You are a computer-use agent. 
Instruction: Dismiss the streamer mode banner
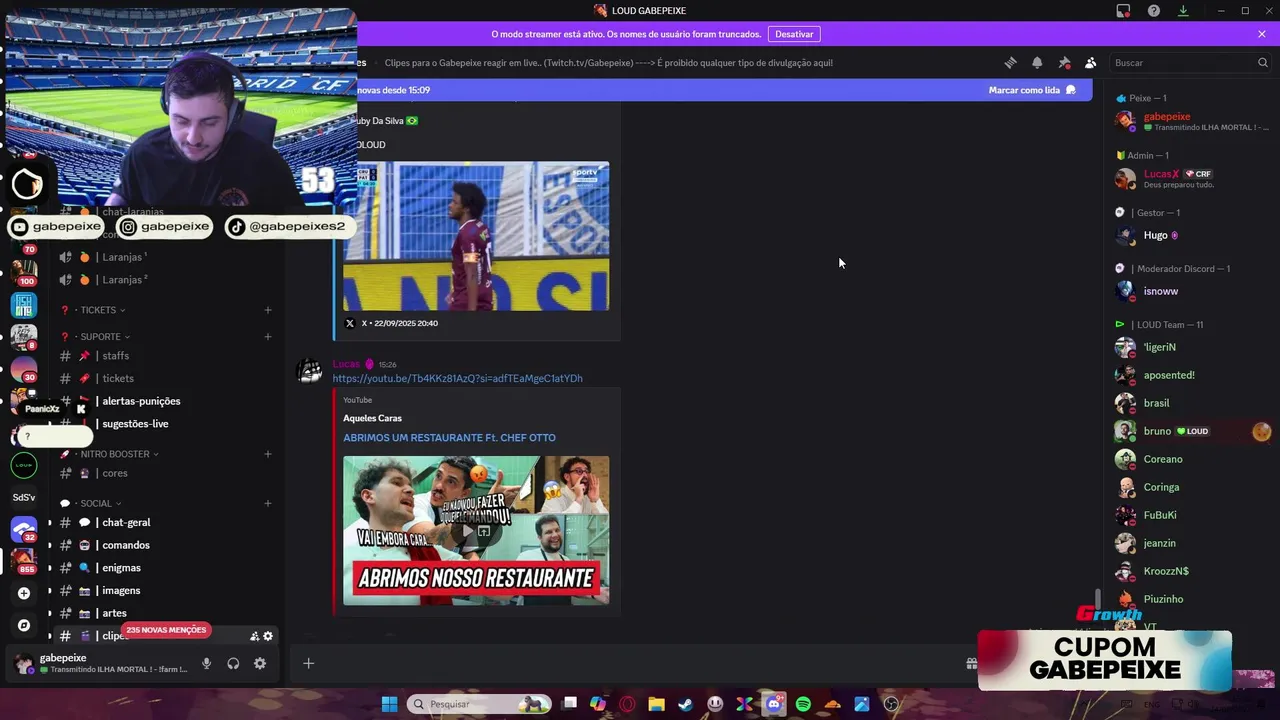point(1262,34)
